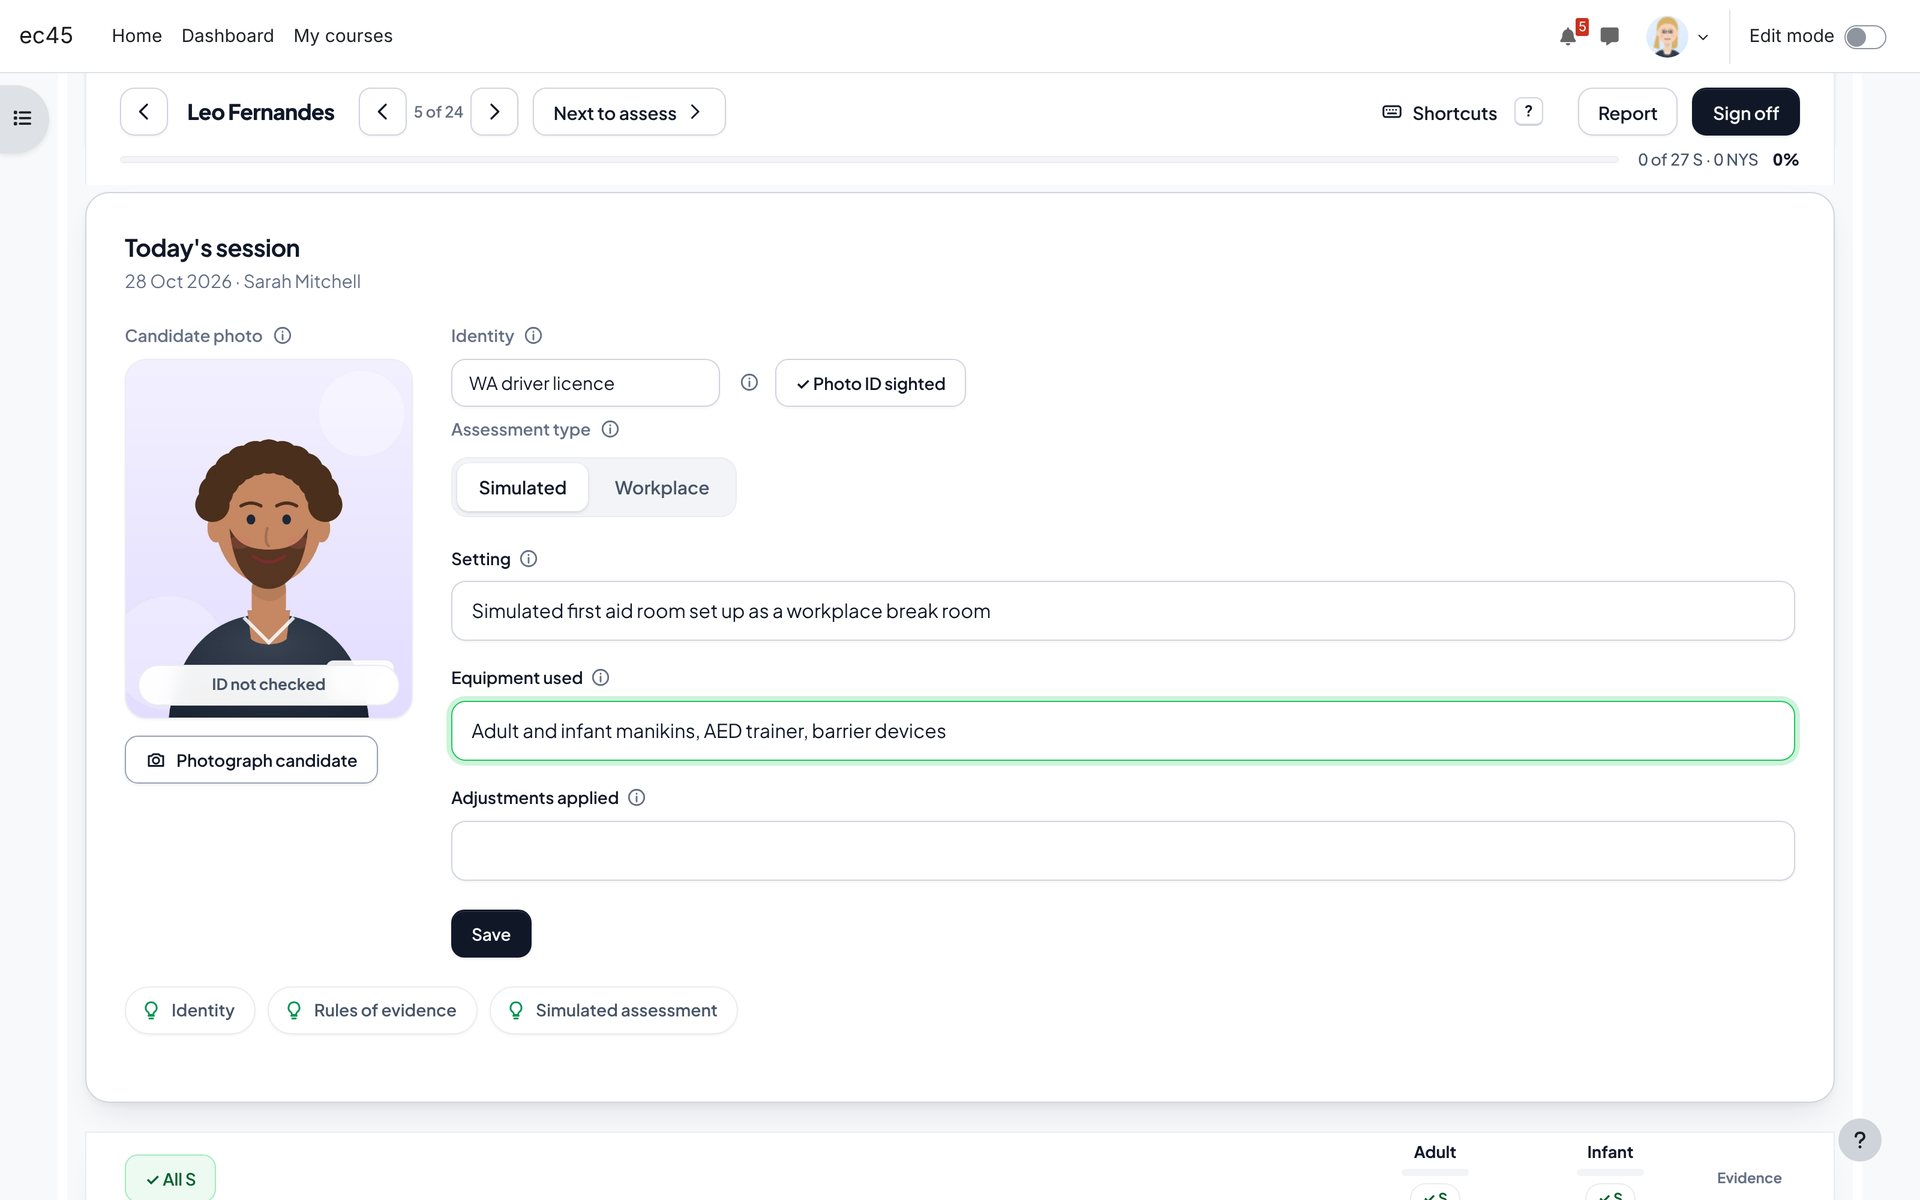Open the notifications bell
The image size is (1920, 1200).
[x=1568, y=37]
